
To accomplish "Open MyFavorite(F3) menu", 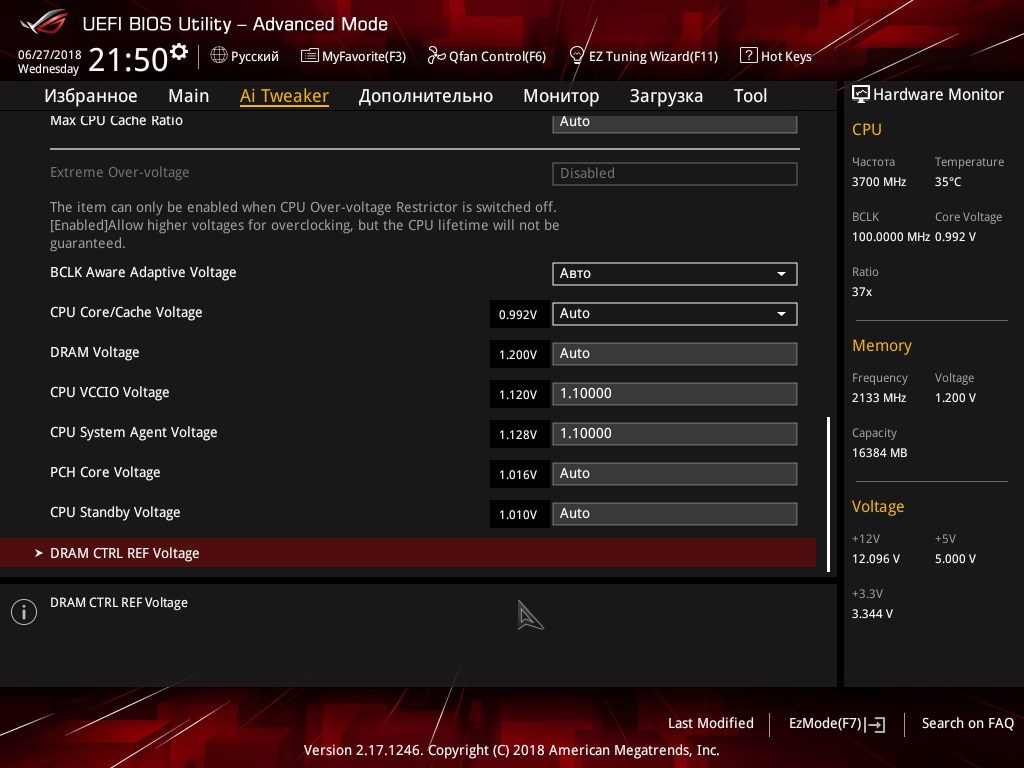I will [x=353, y=56].
